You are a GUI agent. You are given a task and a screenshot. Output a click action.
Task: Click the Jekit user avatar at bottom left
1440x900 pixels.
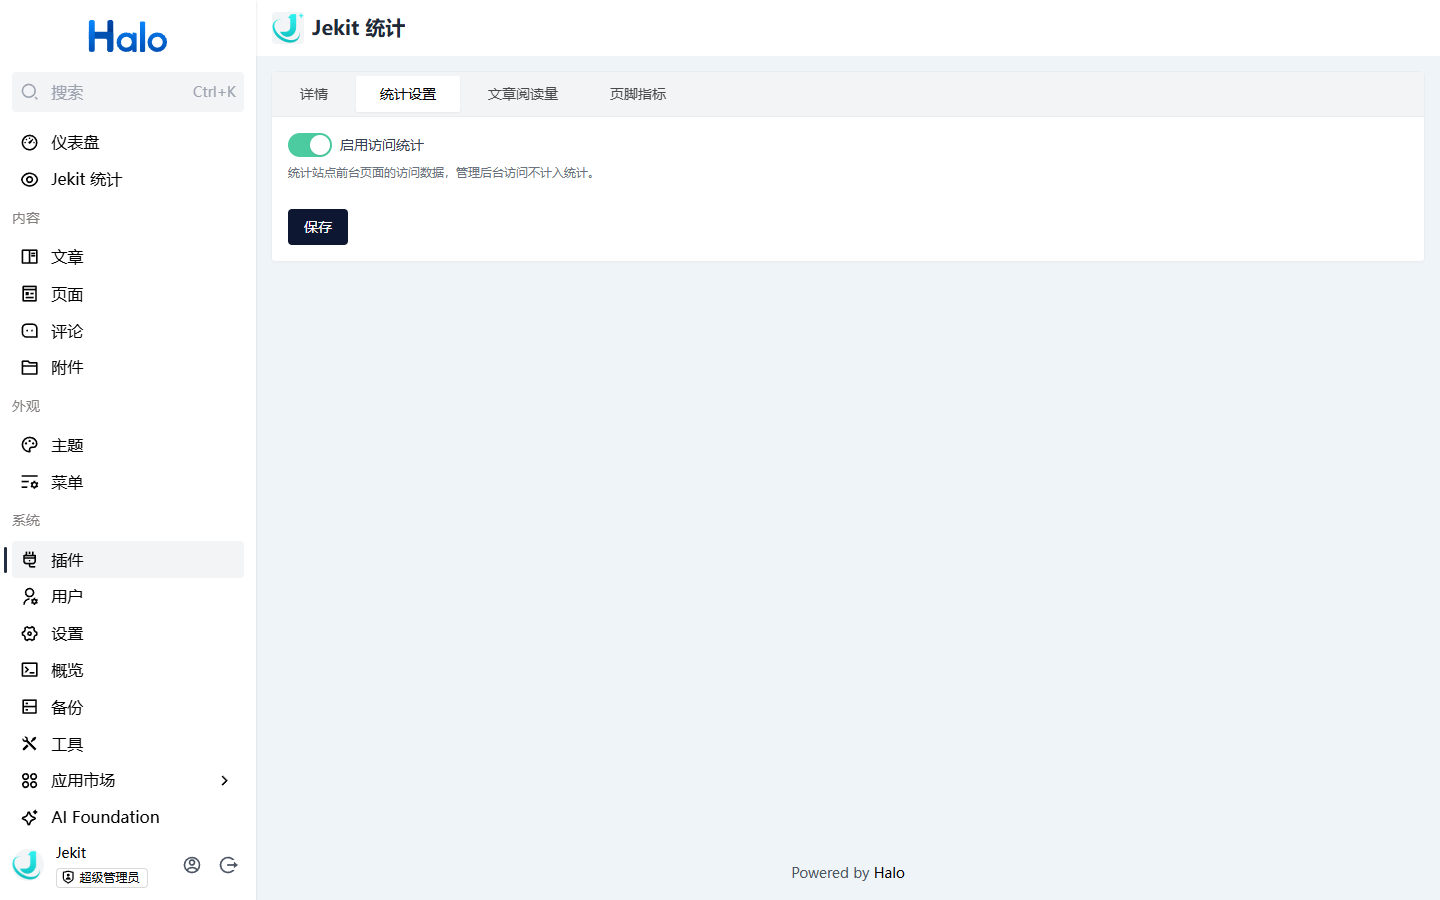pos(28,865)
